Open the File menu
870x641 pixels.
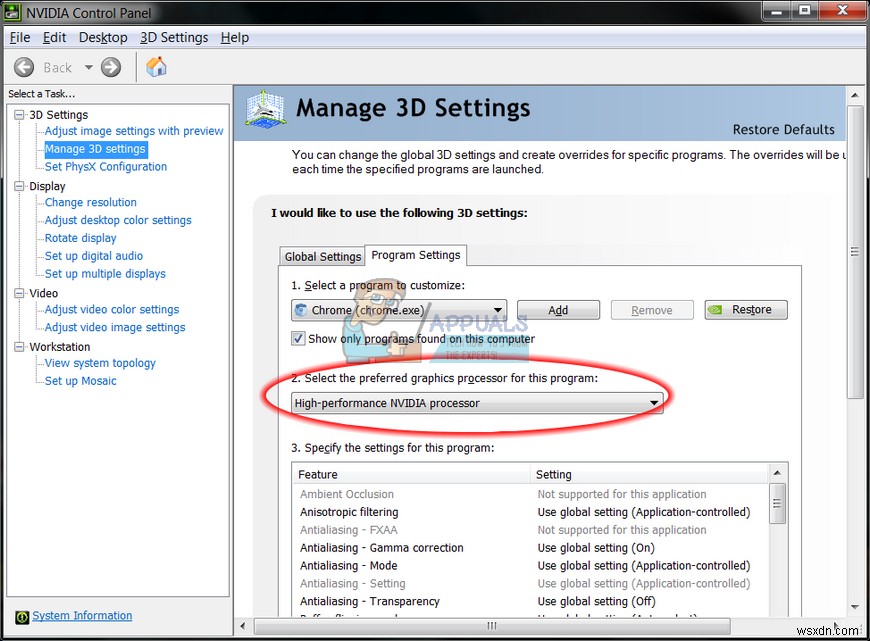(20, 38)
